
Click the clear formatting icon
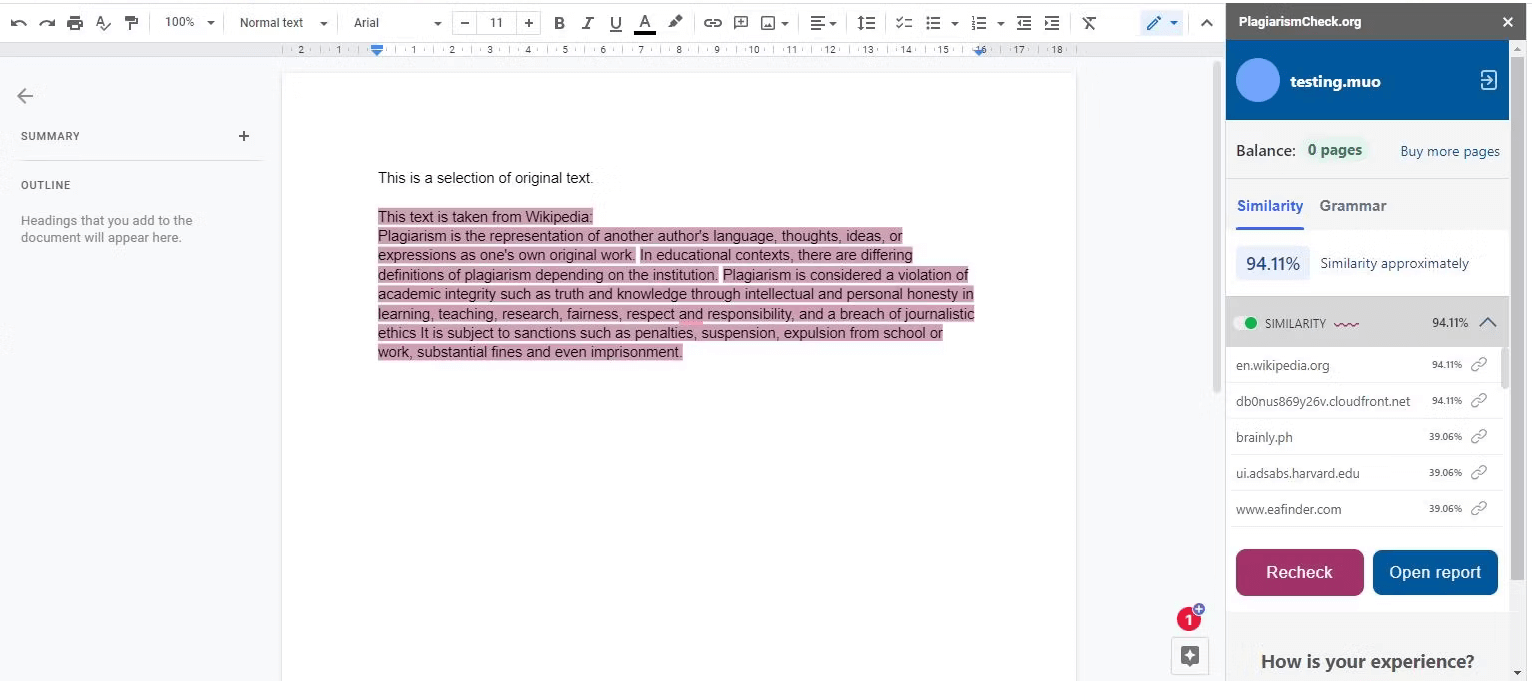pyautogui.click(x=1089, y=23)
